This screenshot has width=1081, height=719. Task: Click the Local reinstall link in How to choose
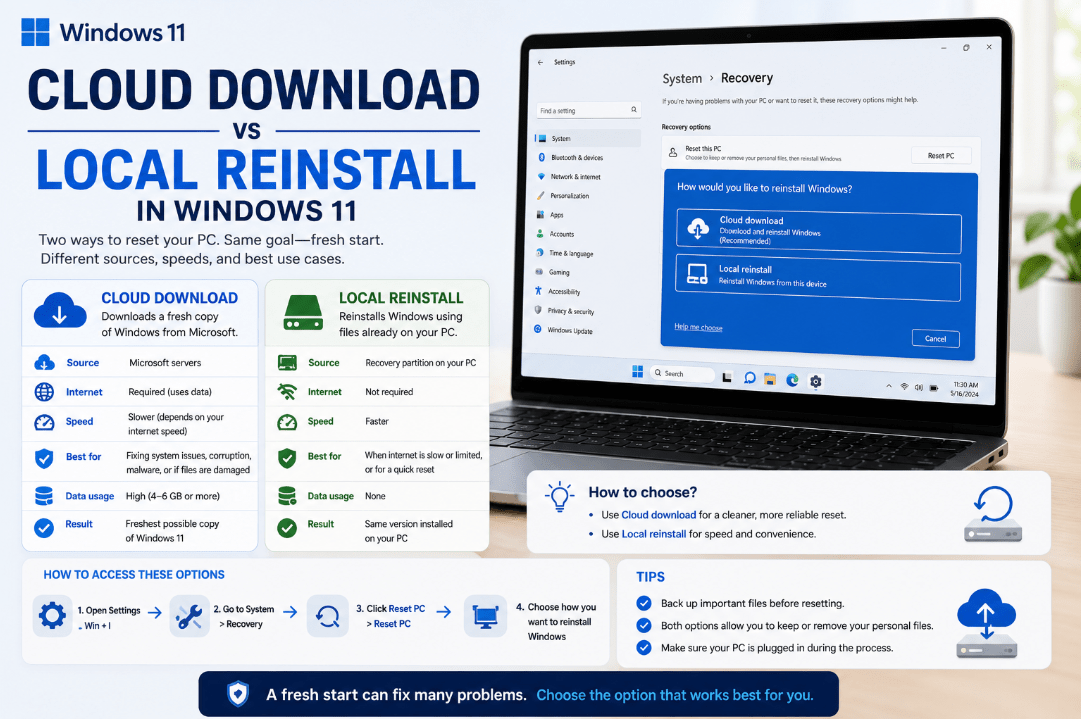pyautogui.click(x=654, y=534)
